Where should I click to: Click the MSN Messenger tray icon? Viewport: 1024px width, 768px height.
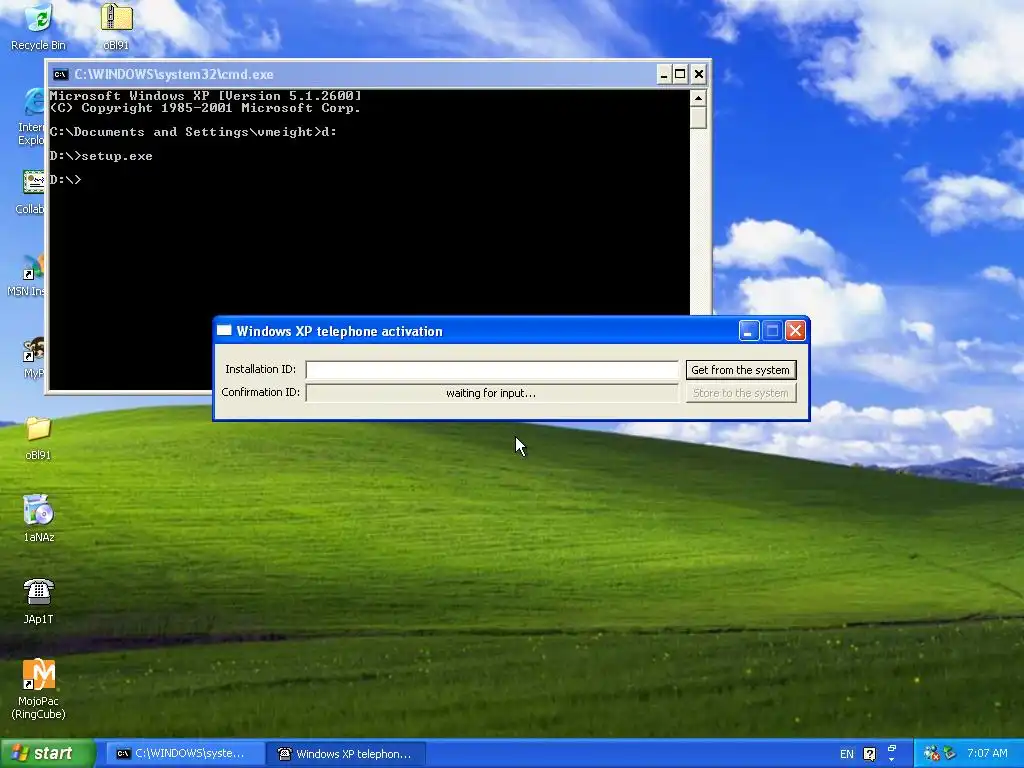[x=931, y=753]
